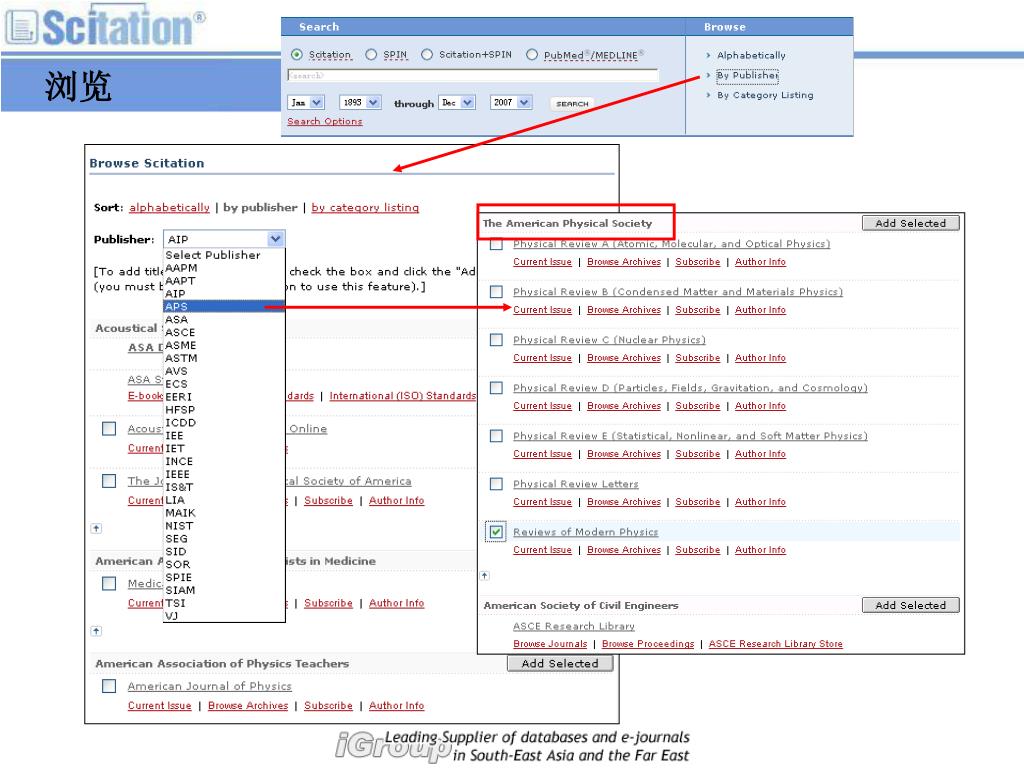Image resolution: width=1024 pixels, height=768 pixels.
Task: Open Current Issue of American Journal of Physics
Action: tap(159, 706)
